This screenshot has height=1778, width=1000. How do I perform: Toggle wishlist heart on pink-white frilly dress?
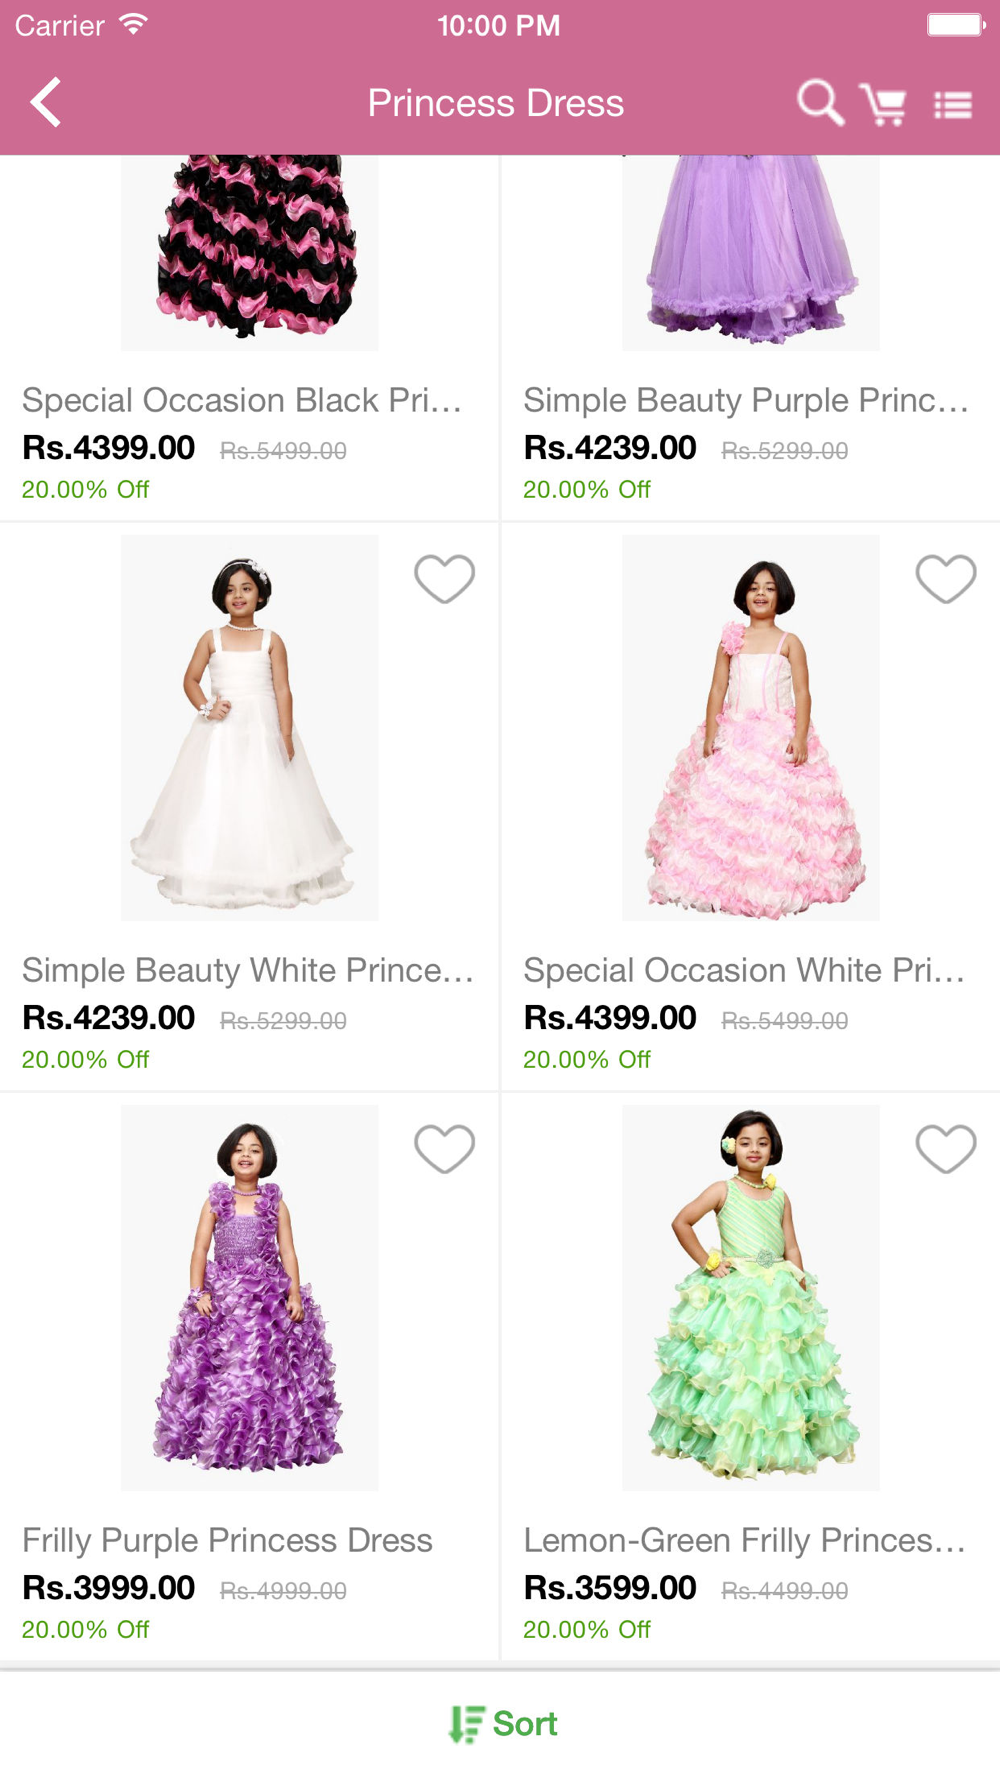click(x=945, y=579)
